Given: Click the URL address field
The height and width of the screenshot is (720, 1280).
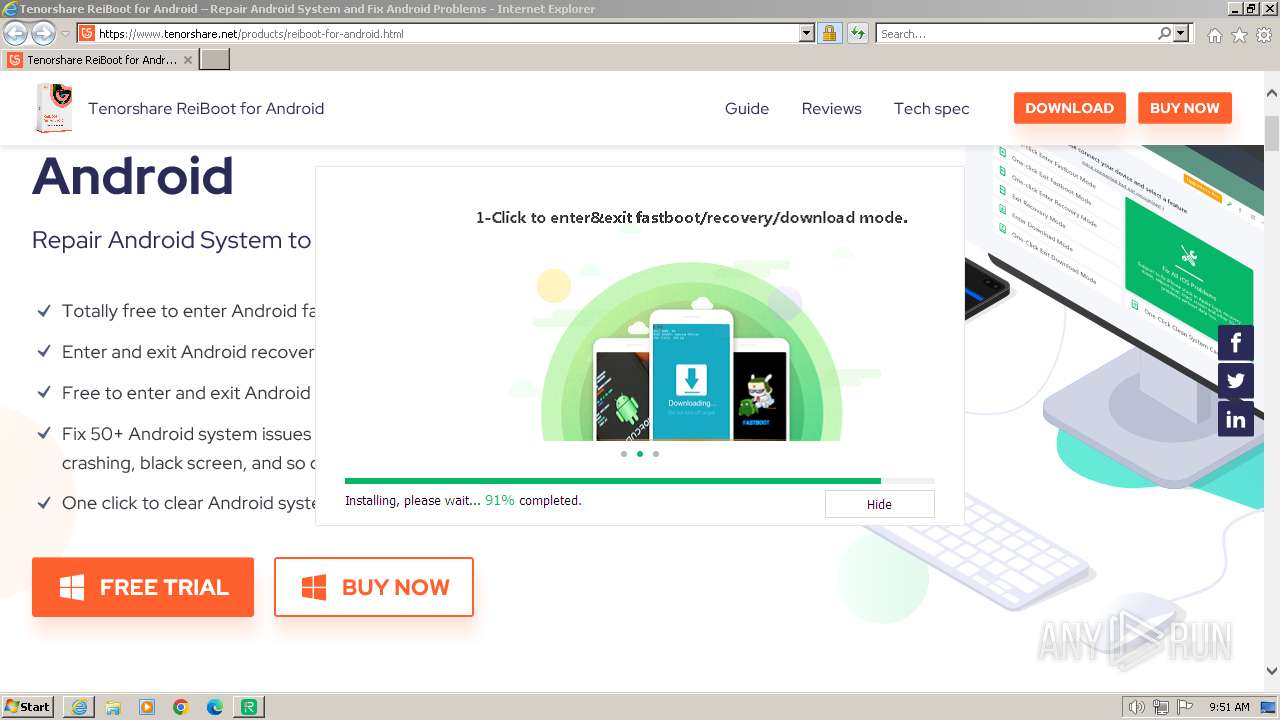Looking at the screenshot, I should pos(447,33).
